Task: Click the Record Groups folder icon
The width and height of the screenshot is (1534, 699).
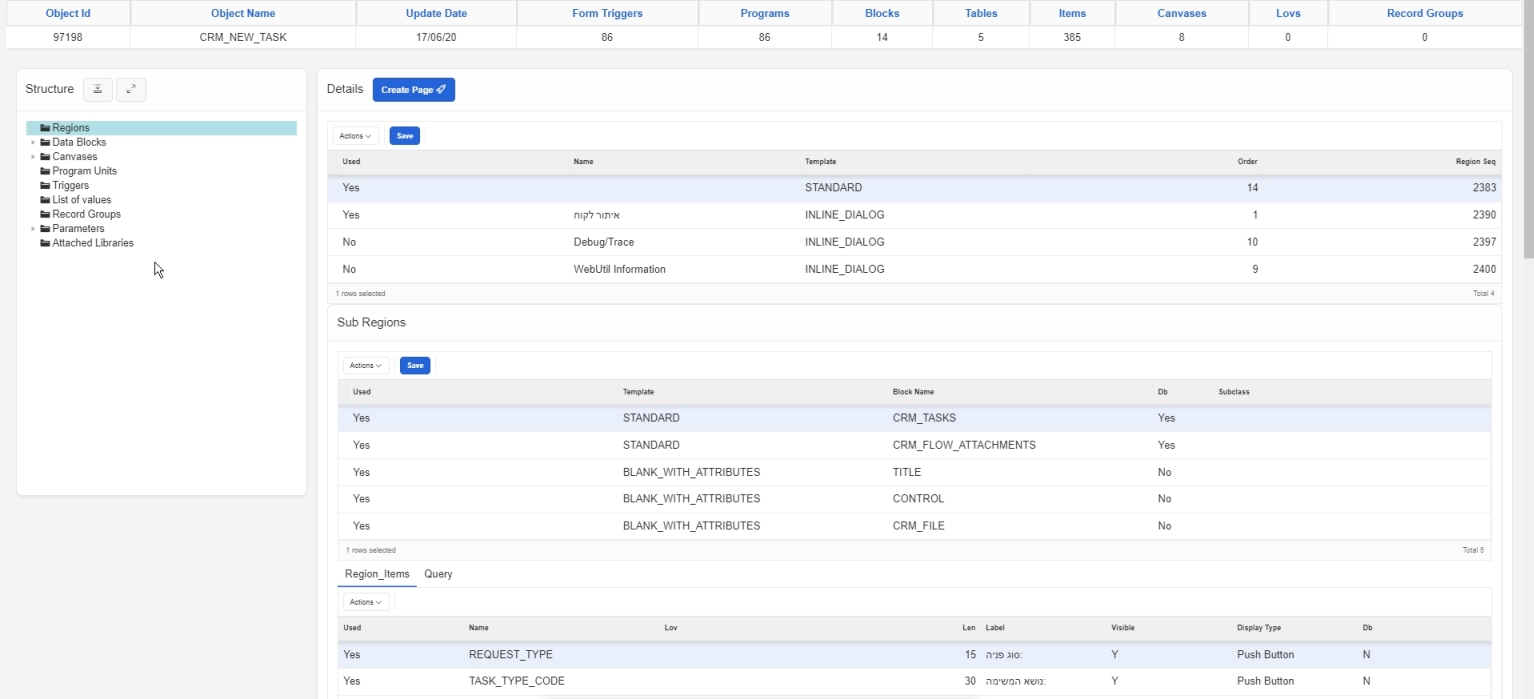Action: tap(45, 214)
